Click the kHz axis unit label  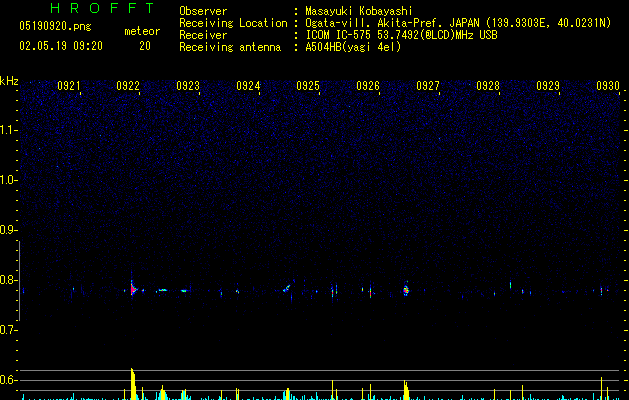point(9,81)
